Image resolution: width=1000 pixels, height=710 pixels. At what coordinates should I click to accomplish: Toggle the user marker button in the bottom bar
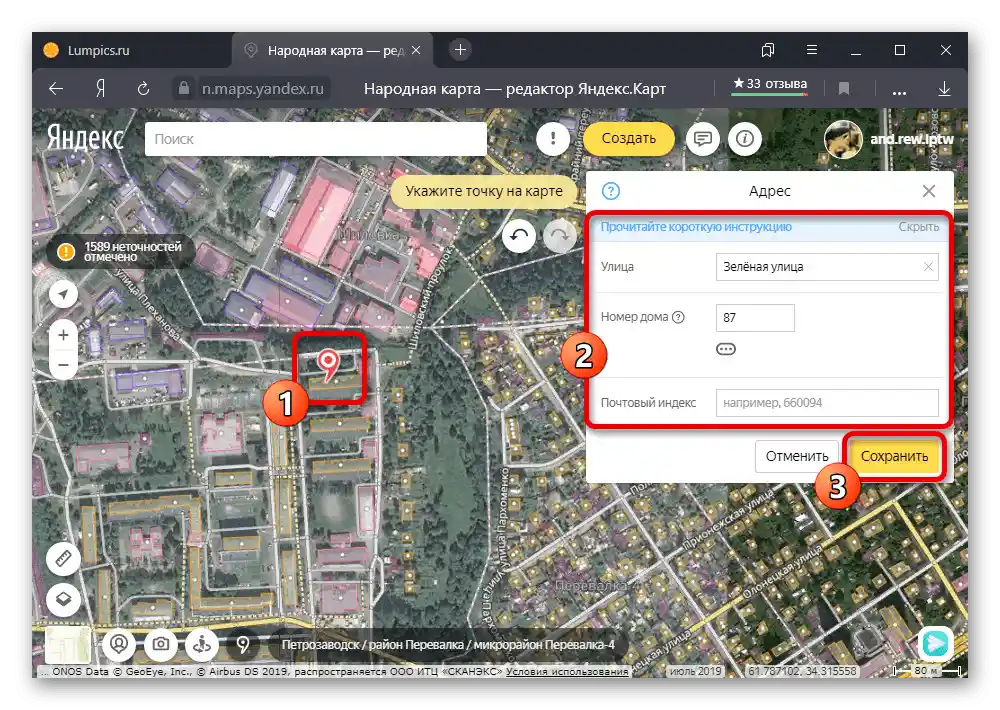click(x=119, y=644)
